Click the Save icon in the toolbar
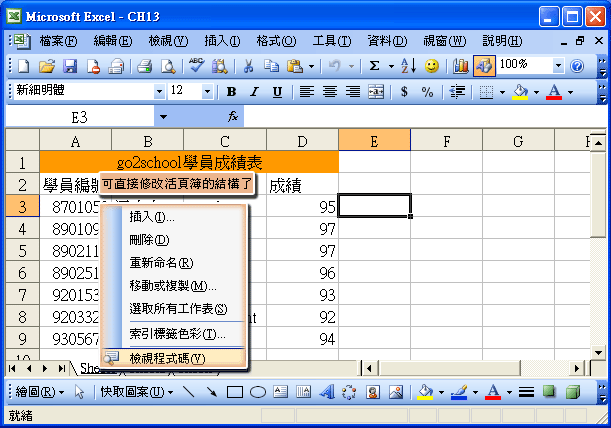The image size is (611, 428). [x=70, y=66]
